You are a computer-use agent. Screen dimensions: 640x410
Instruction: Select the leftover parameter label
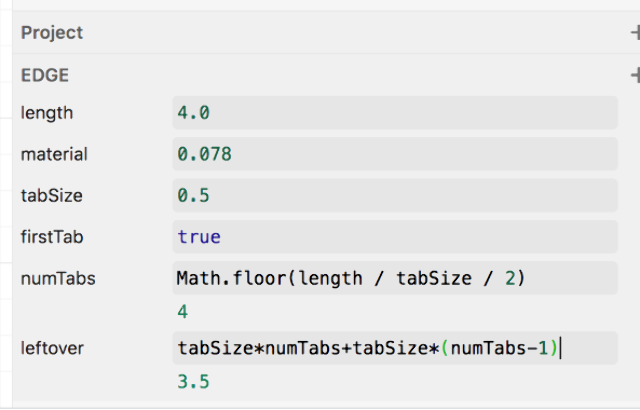pyautogui.click(x=52, y=349)
